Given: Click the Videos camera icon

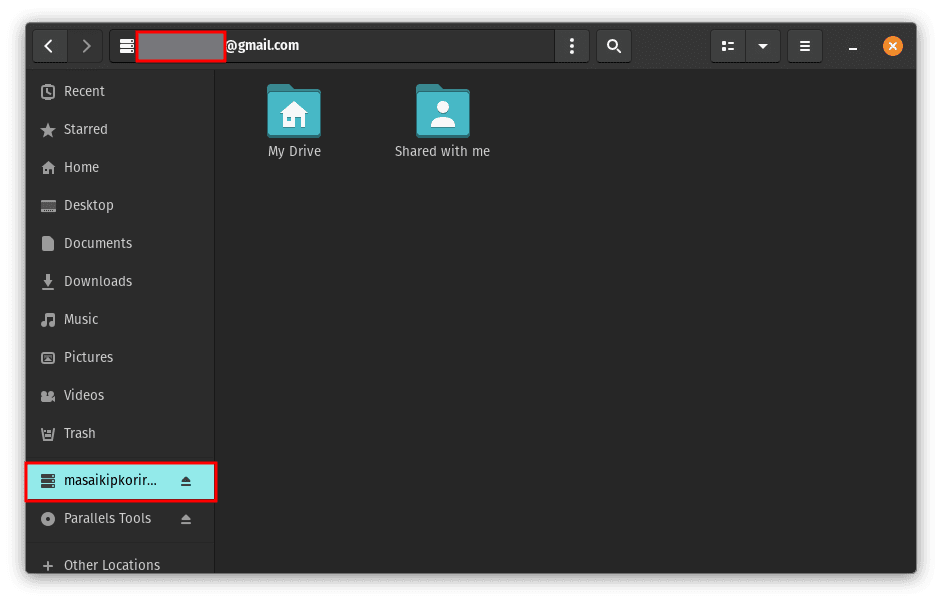Looking at the screenshot, I should coord(48,396).
